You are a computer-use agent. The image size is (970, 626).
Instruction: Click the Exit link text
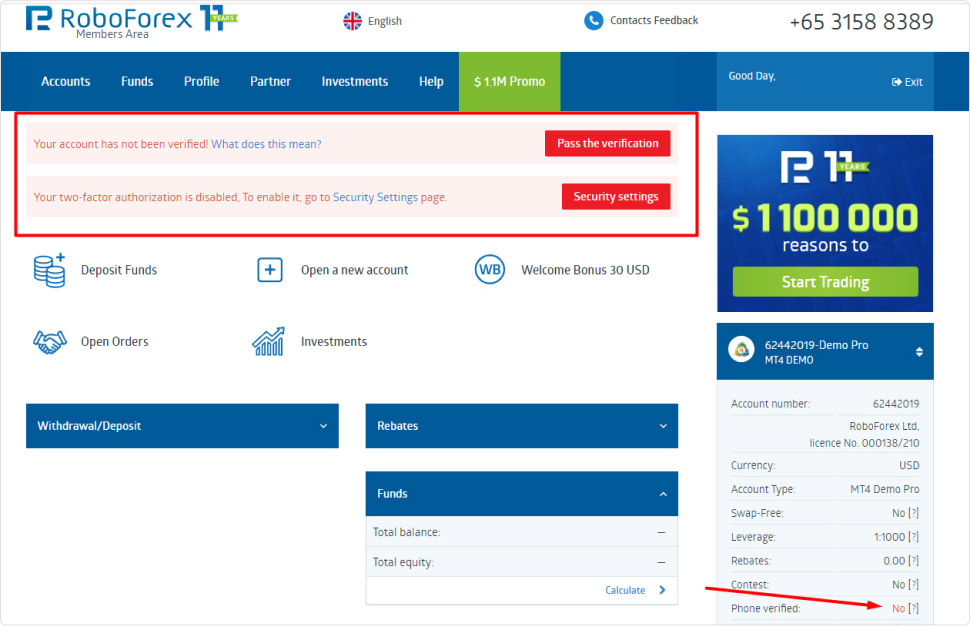coord(914,82)
